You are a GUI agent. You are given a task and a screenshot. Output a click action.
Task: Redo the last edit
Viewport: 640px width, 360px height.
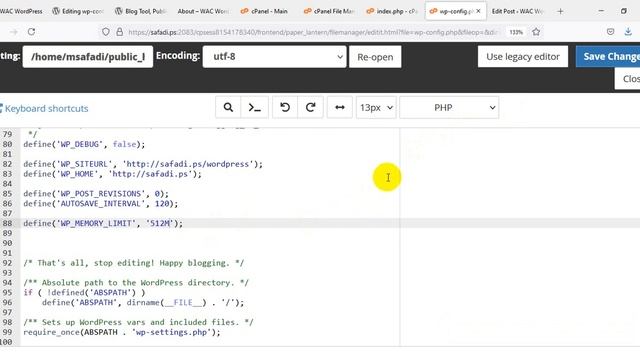coord(311,107)
